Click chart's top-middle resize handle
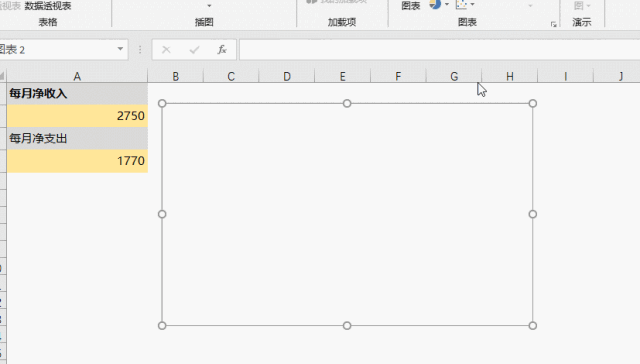The image size is (640, 364). coord(347,104)
